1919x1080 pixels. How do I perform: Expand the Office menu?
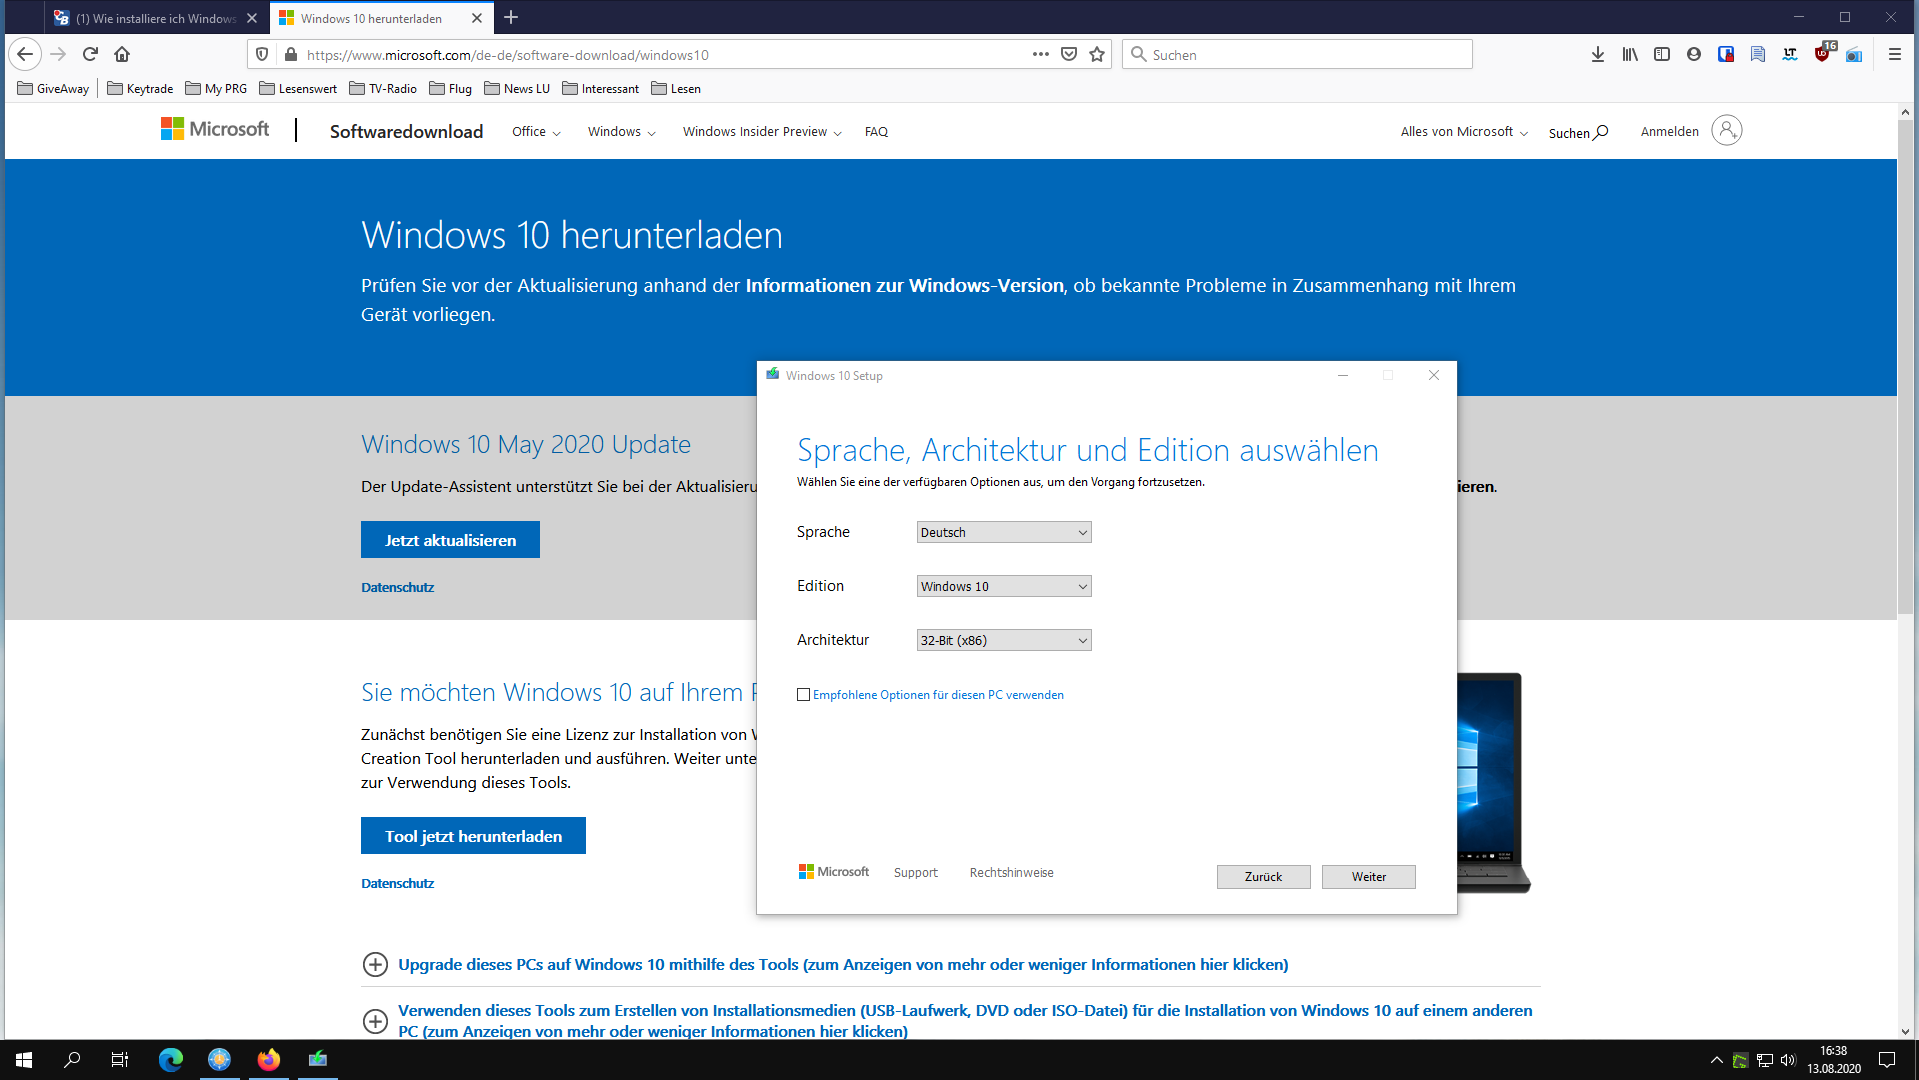pos(536,131)
